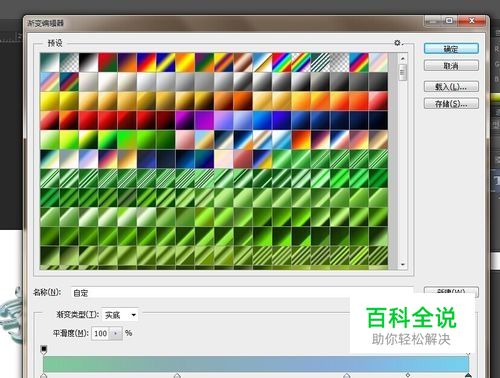Select the dark teal rightmost color stop
500x378 pixels.
[468, 375]
